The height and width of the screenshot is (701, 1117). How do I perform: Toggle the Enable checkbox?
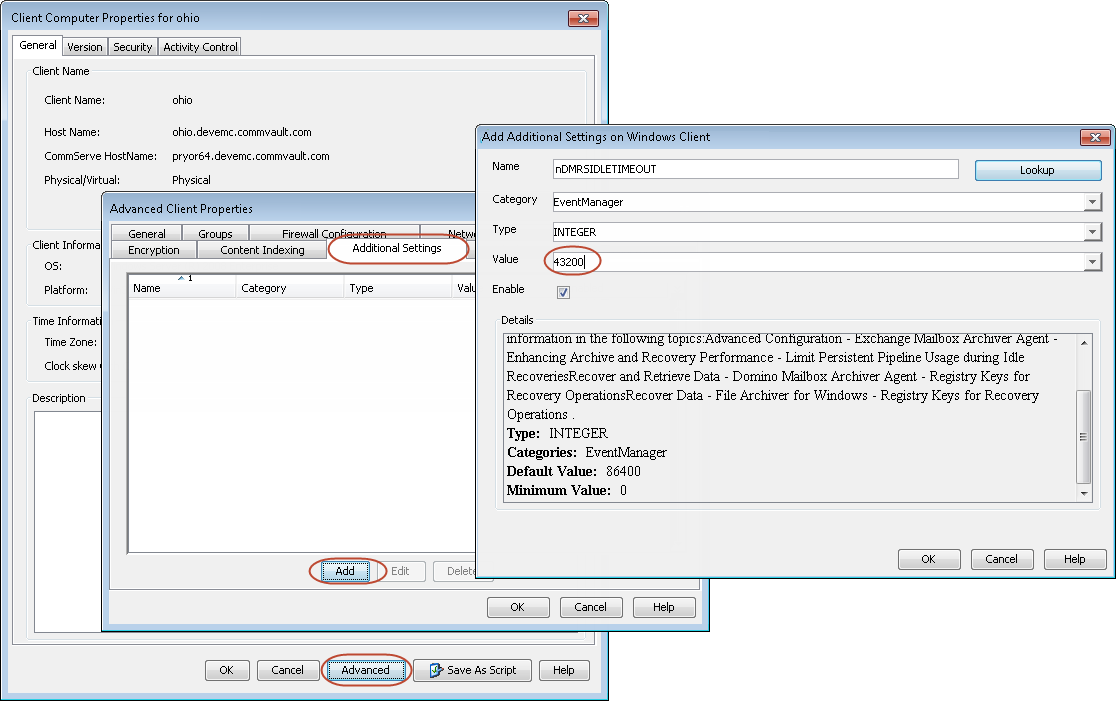(x=563, y=292)
